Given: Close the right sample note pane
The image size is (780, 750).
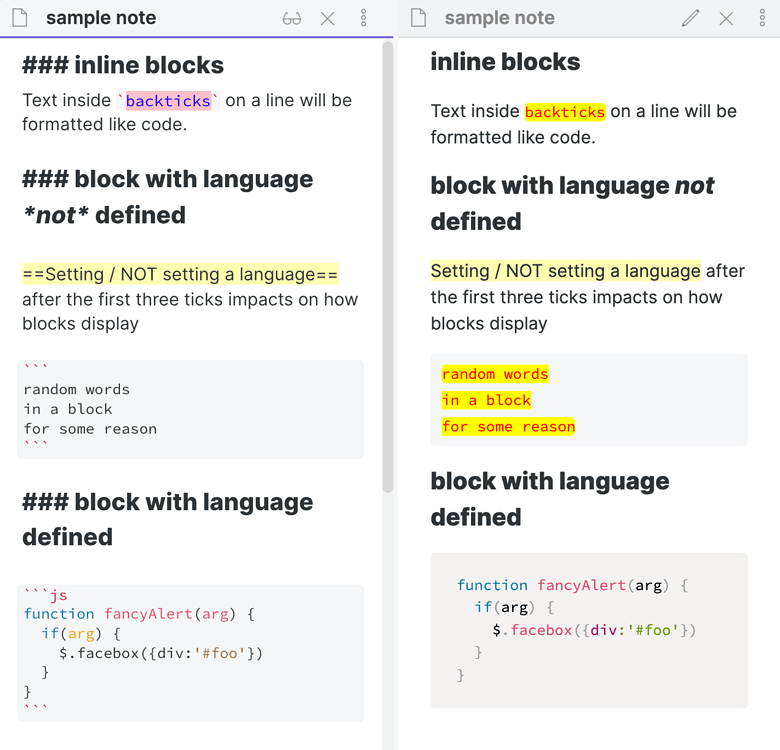Looking at the screenshot, I should (726, 18).
